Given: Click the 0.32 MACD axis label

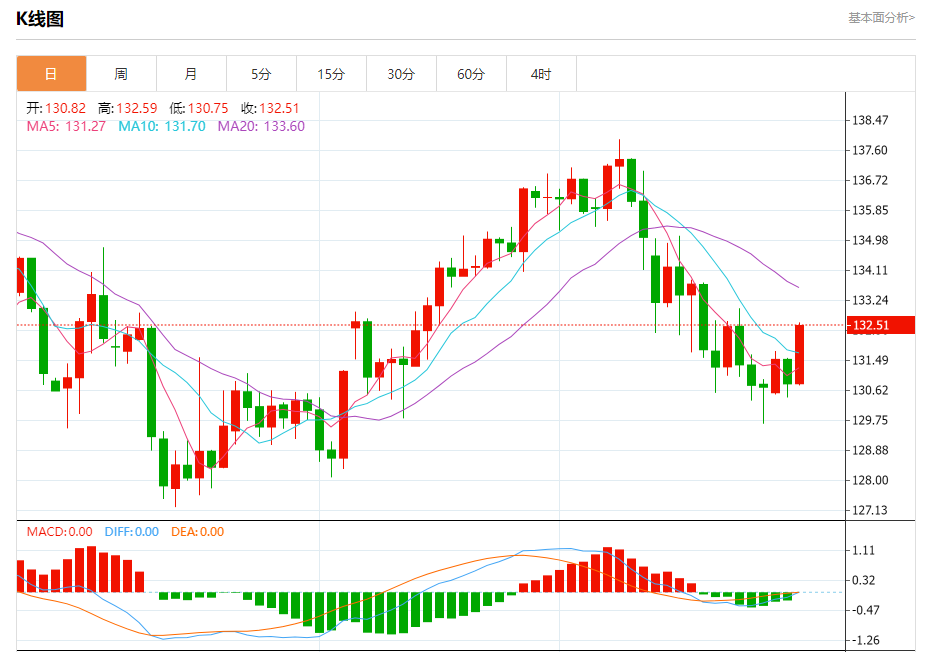Looking at the screenshot, I should pos(864,580).
